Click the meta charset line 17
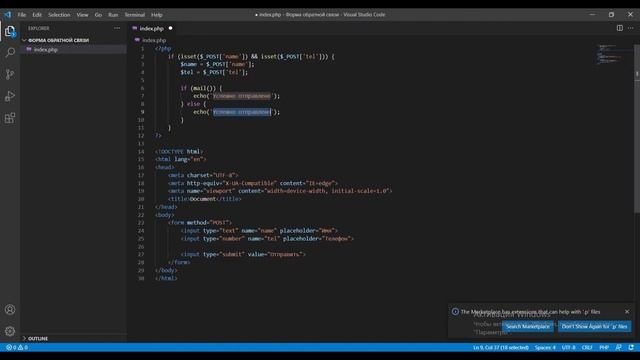This screenshot has height=360, width=640. [203, 175]
